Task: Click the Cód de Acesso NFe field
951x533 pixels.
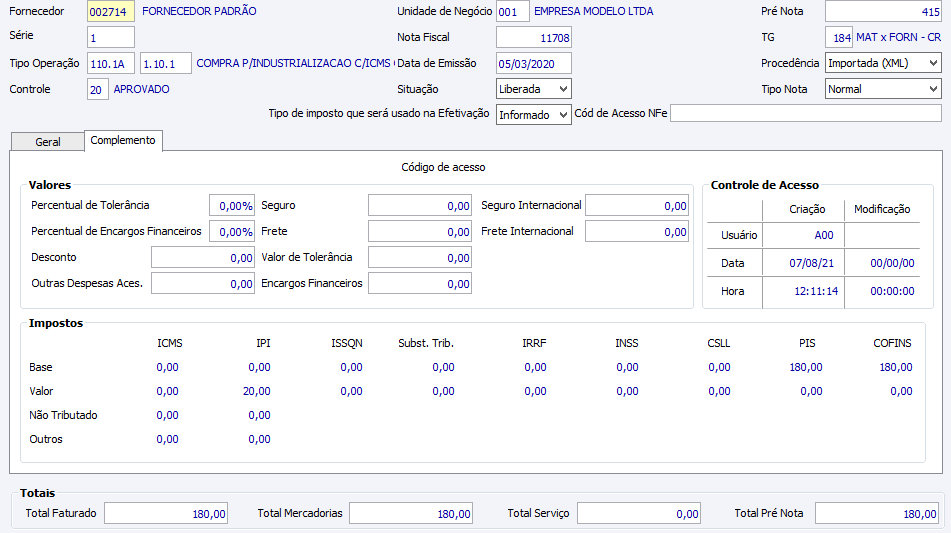Action: click(805, 113)
